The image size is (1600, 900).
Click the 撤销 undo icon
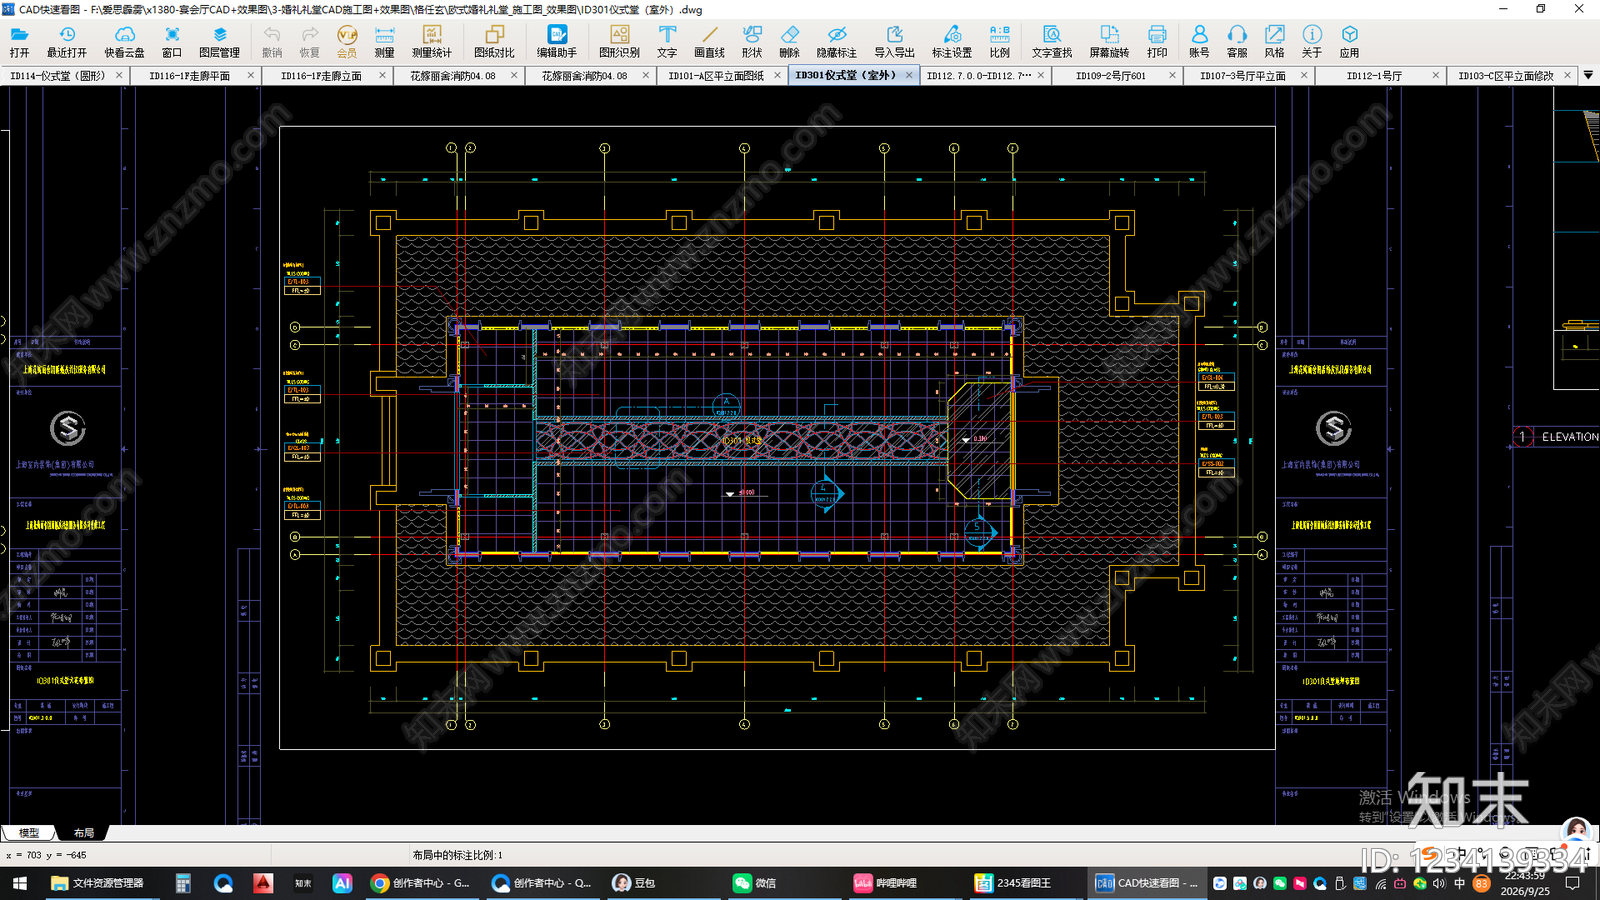click(x=272, y=41)
